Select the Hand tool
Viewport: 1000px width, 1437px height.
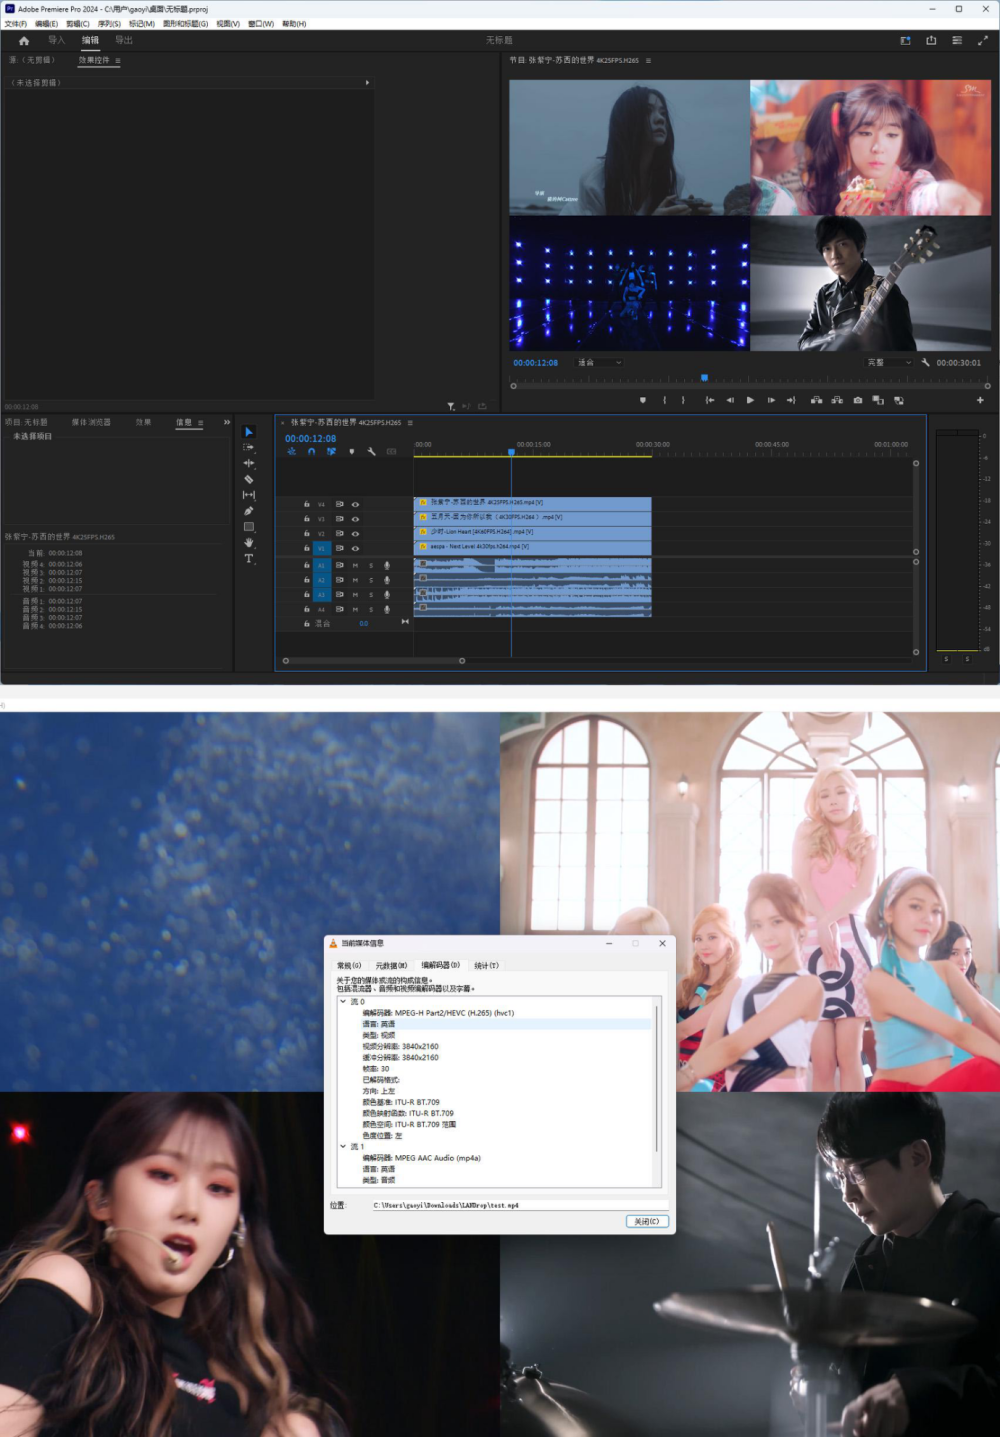point(249,543)
